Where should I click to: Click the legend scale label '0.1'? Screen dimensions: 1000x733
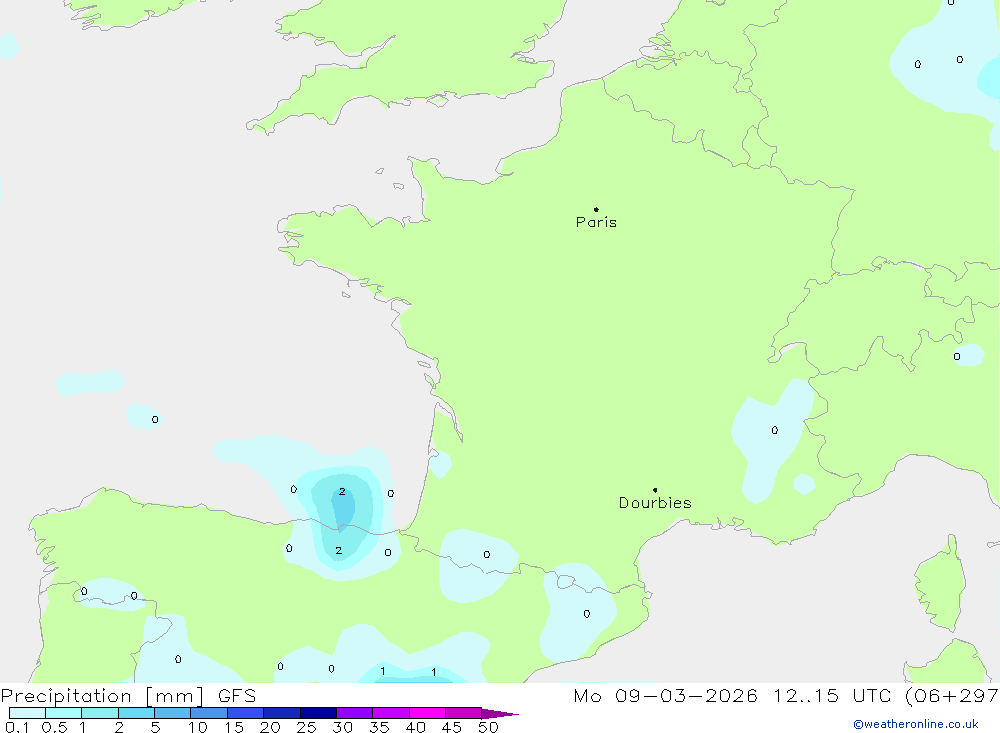click(17, 727)
